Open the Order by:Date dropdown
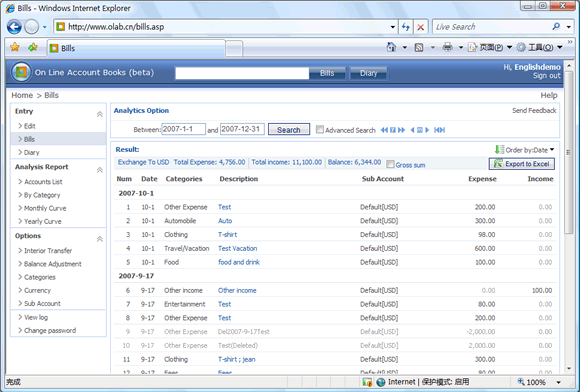 click(530, 150)
